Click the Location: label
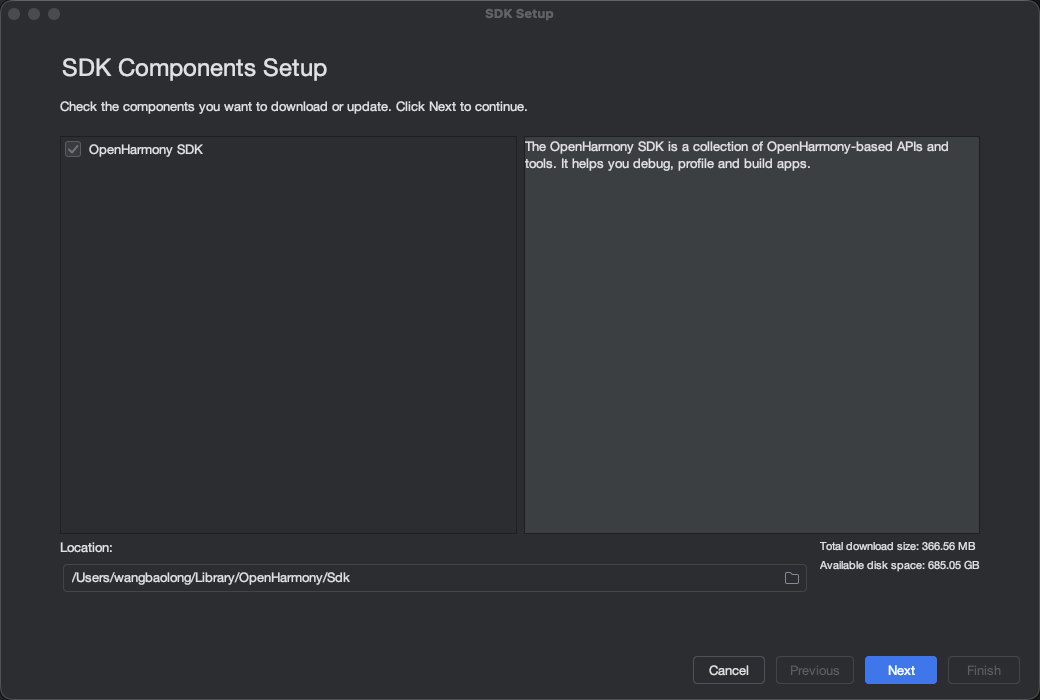The height and width of the screenshot is (700, 1040). tap(86, 547)
